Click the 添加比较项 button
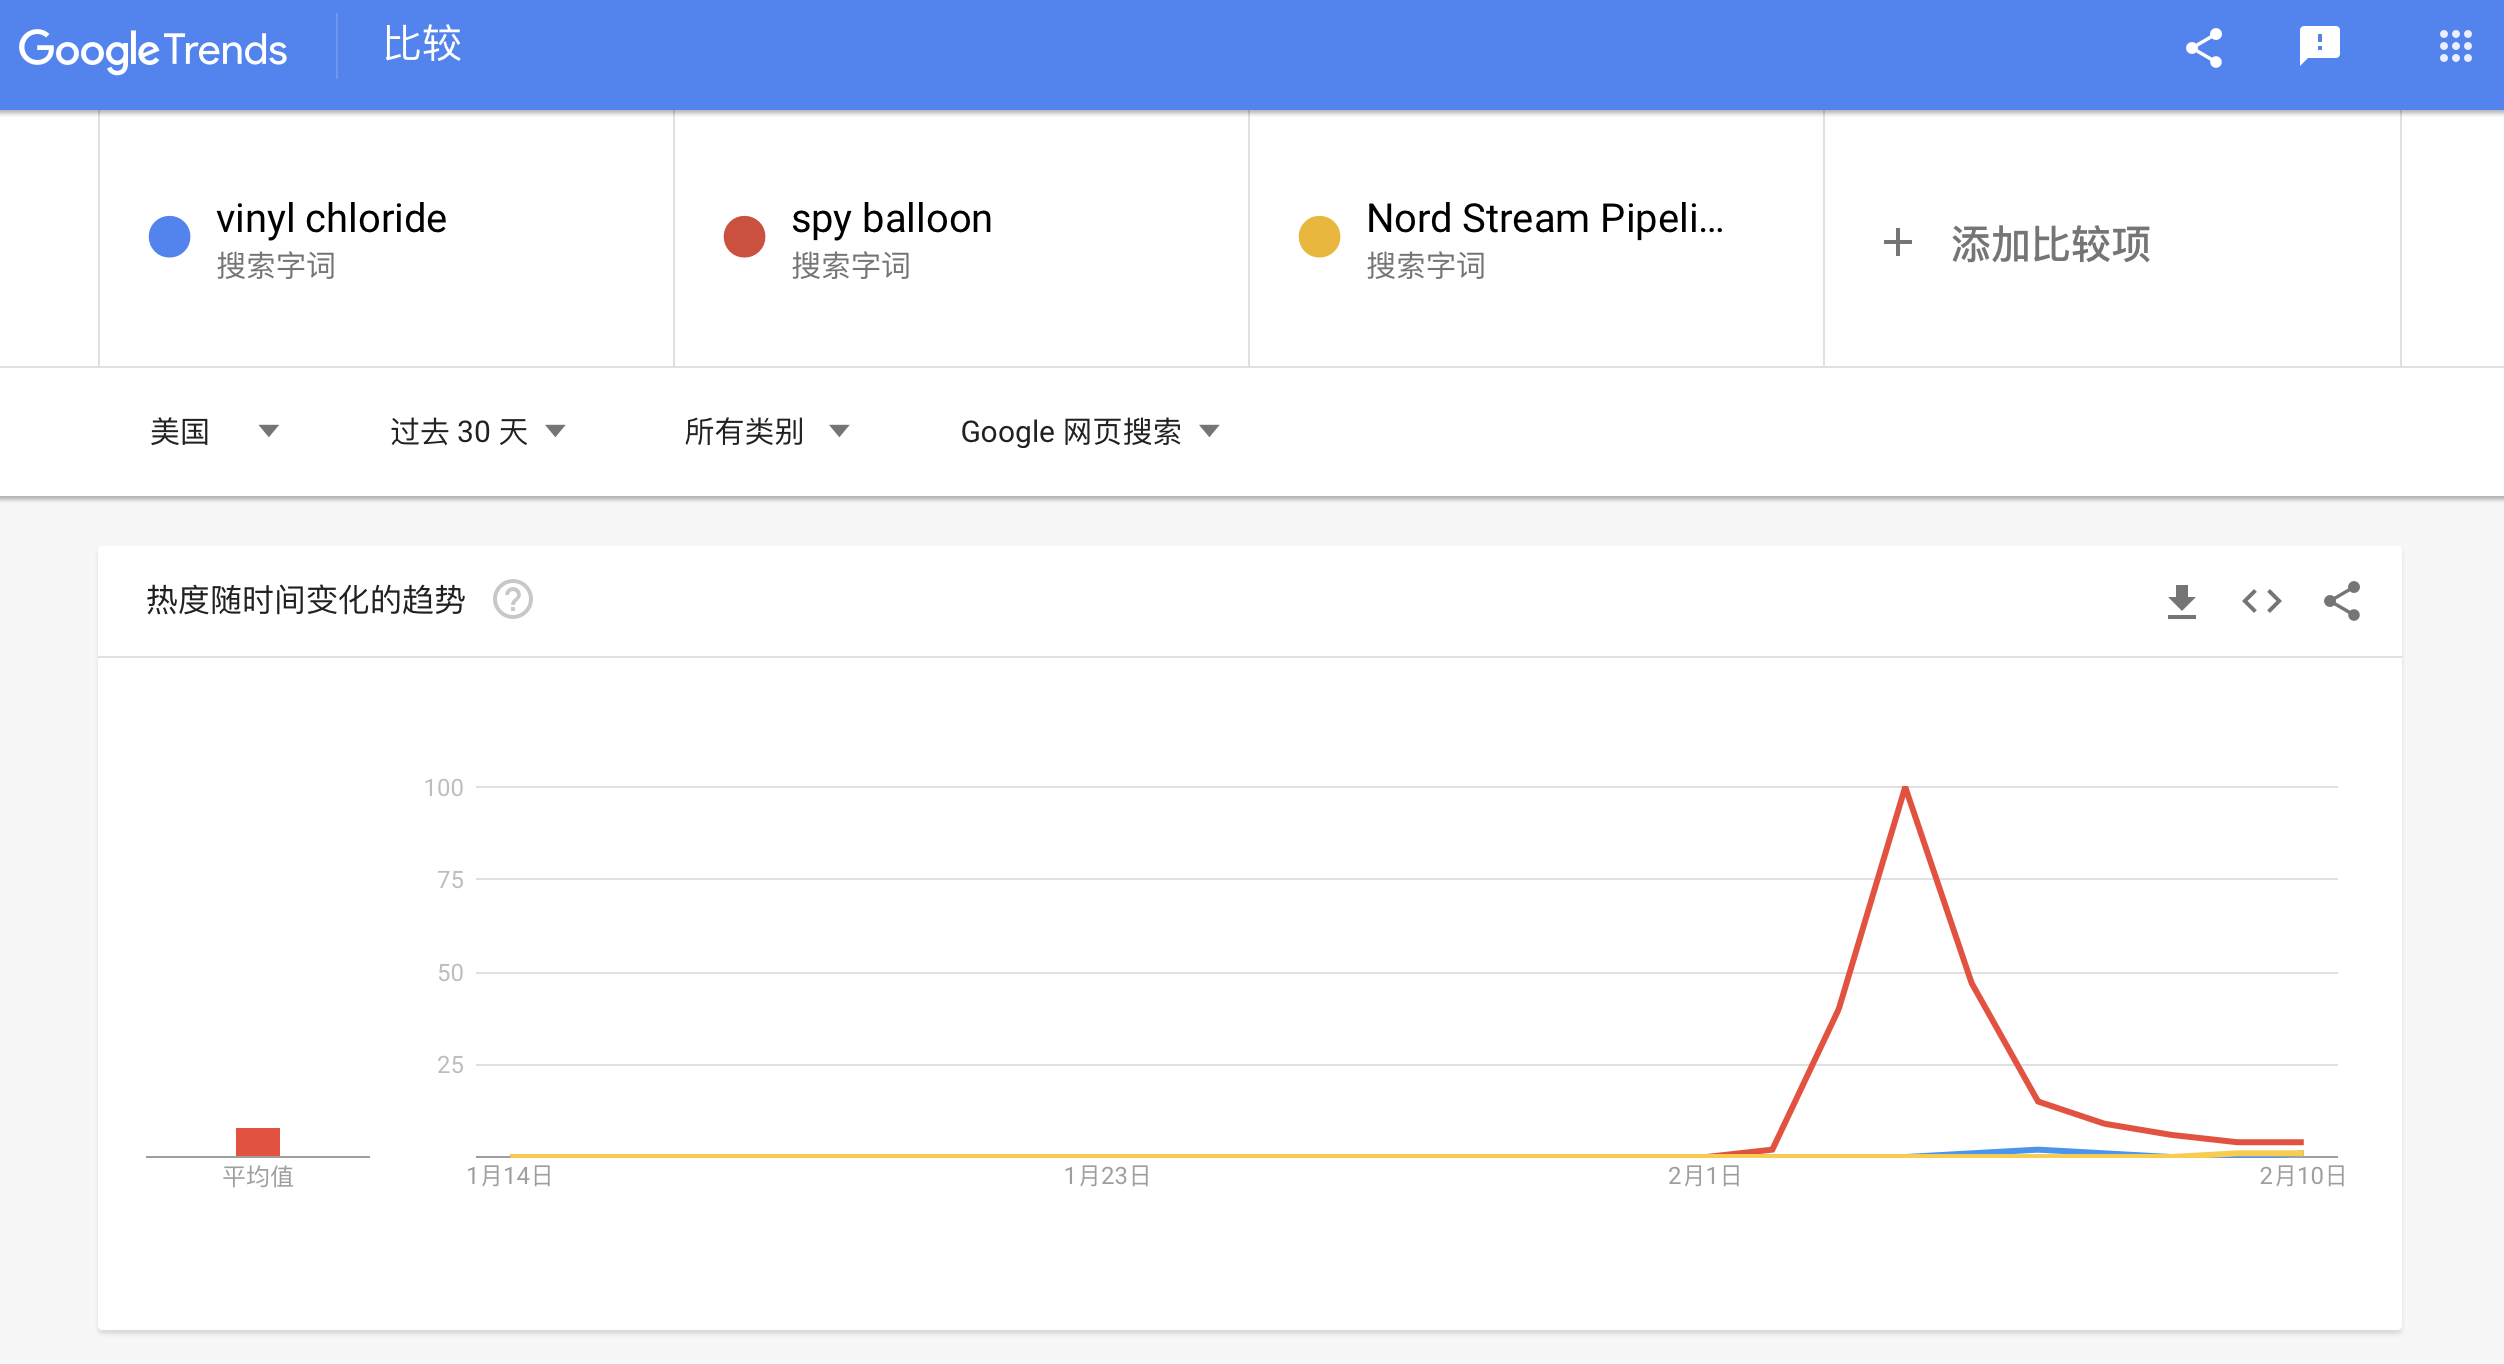The image size is (2504, 1364). (2050, 244)
